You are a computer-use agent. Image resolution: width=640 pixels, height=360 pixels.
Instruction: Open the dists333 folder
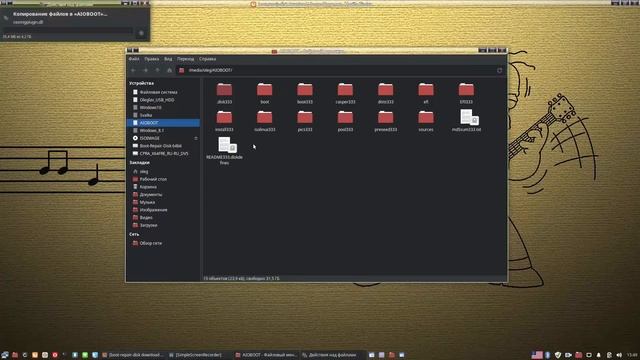[x=385, y=93]
